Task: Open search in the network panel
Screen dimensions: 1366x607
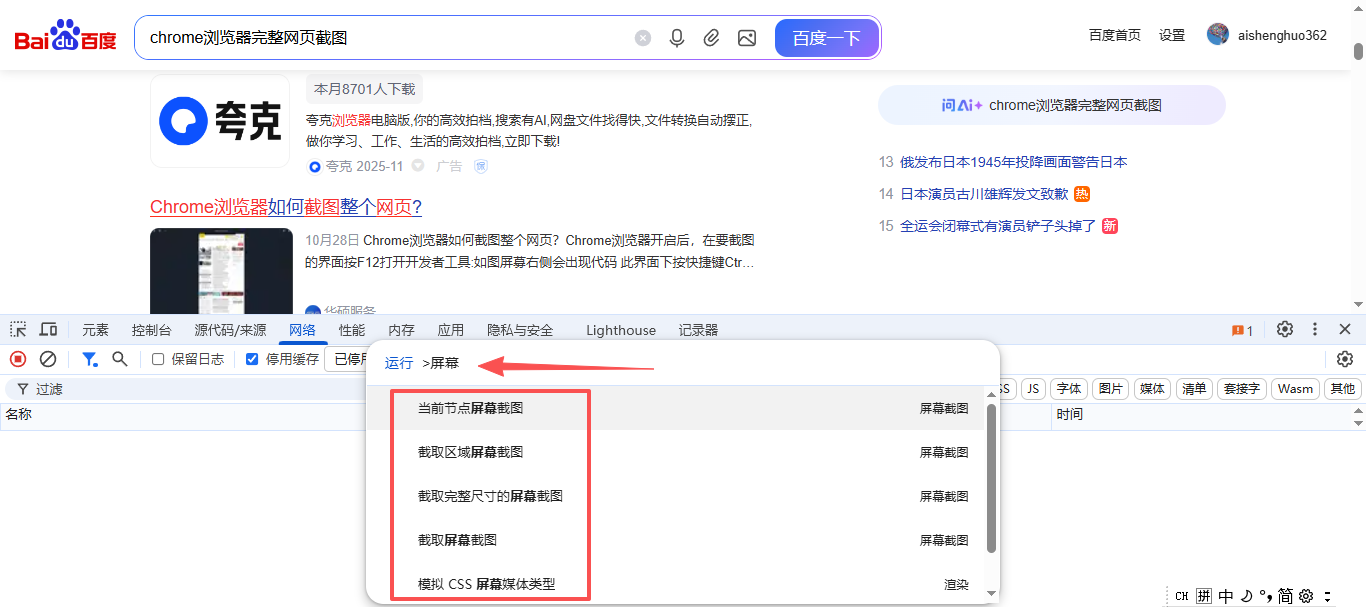Action: point(120,359)
